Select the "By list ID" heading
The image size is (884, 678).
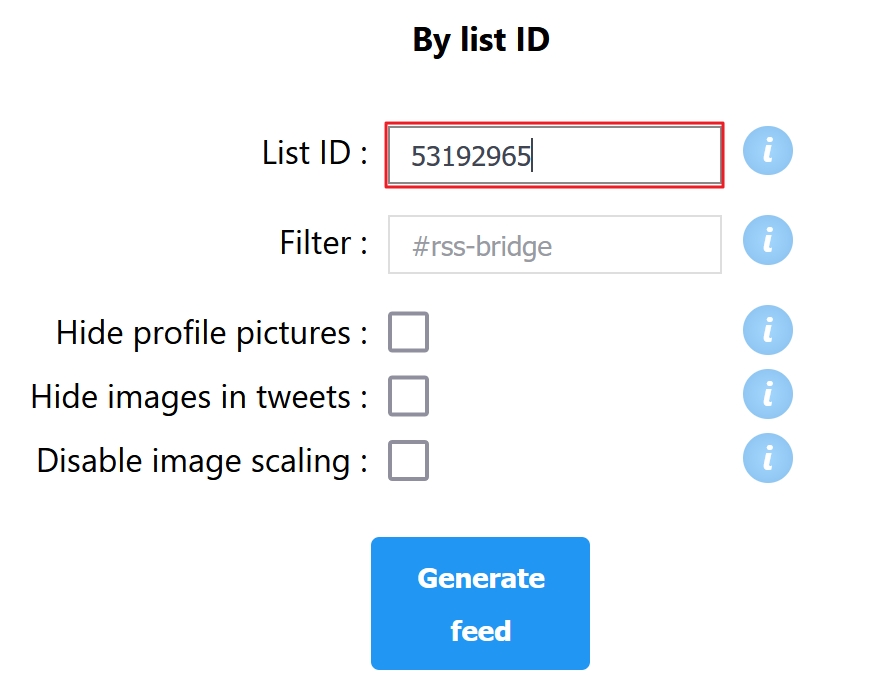coord(481,39)
